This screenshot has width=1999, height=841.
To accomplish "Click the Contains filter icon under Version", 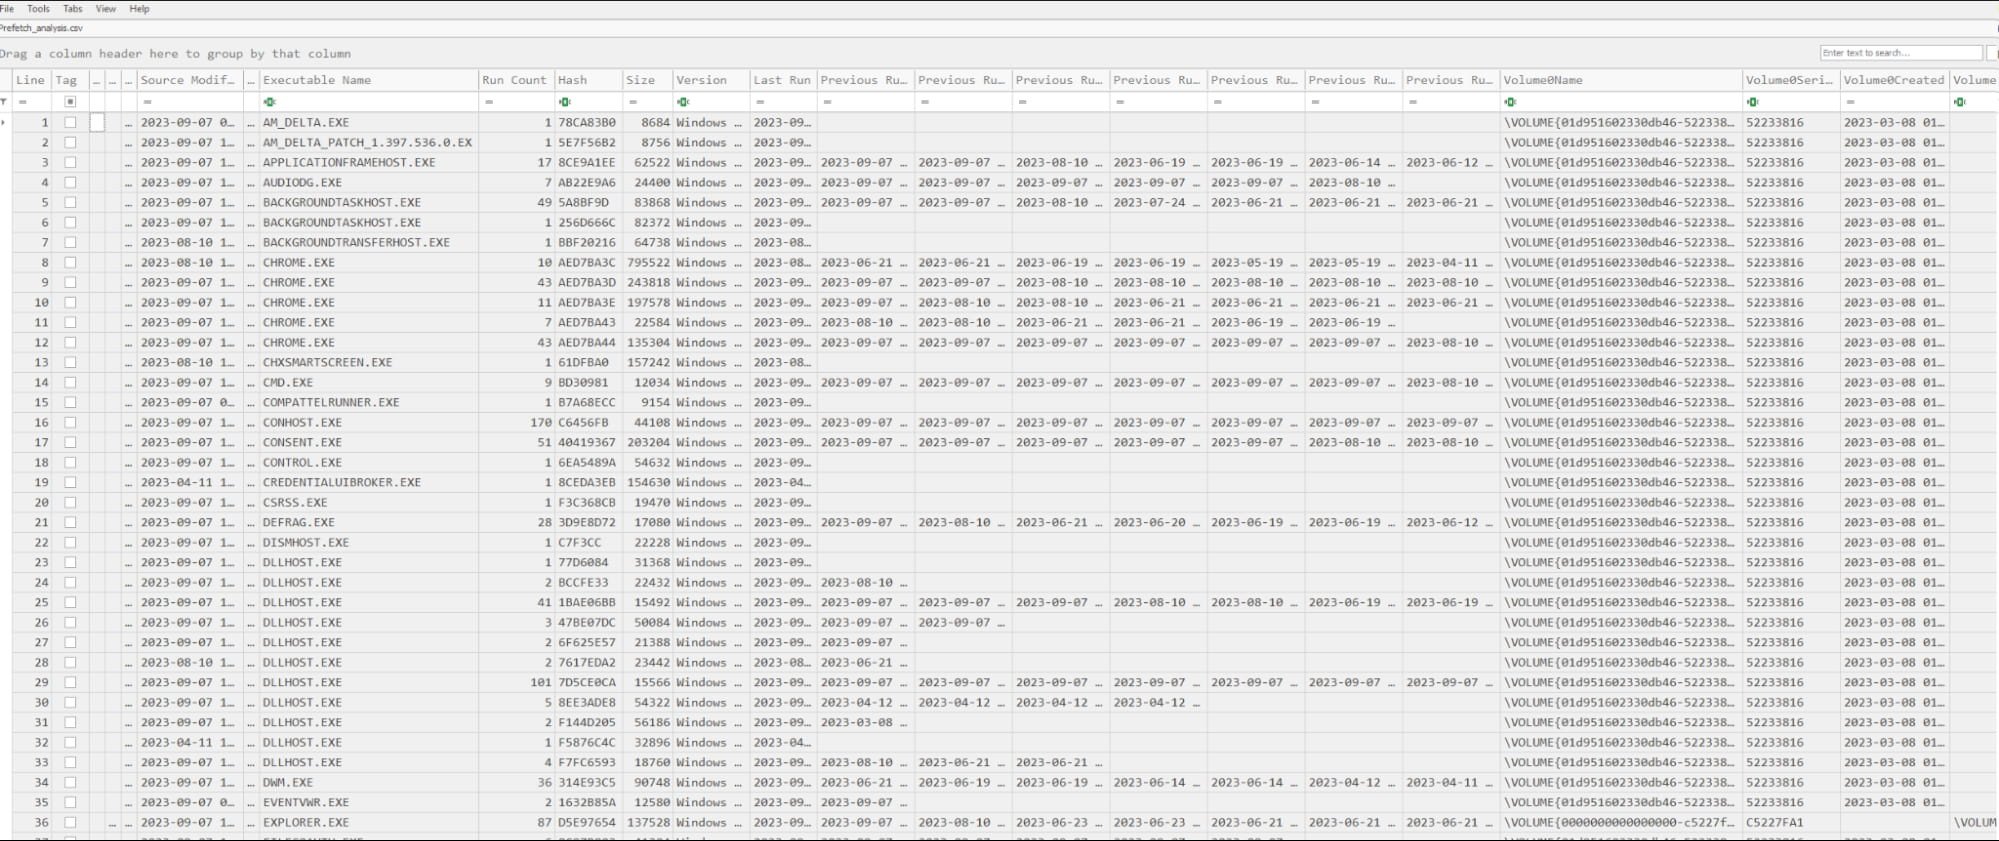I will coord(682,102).
